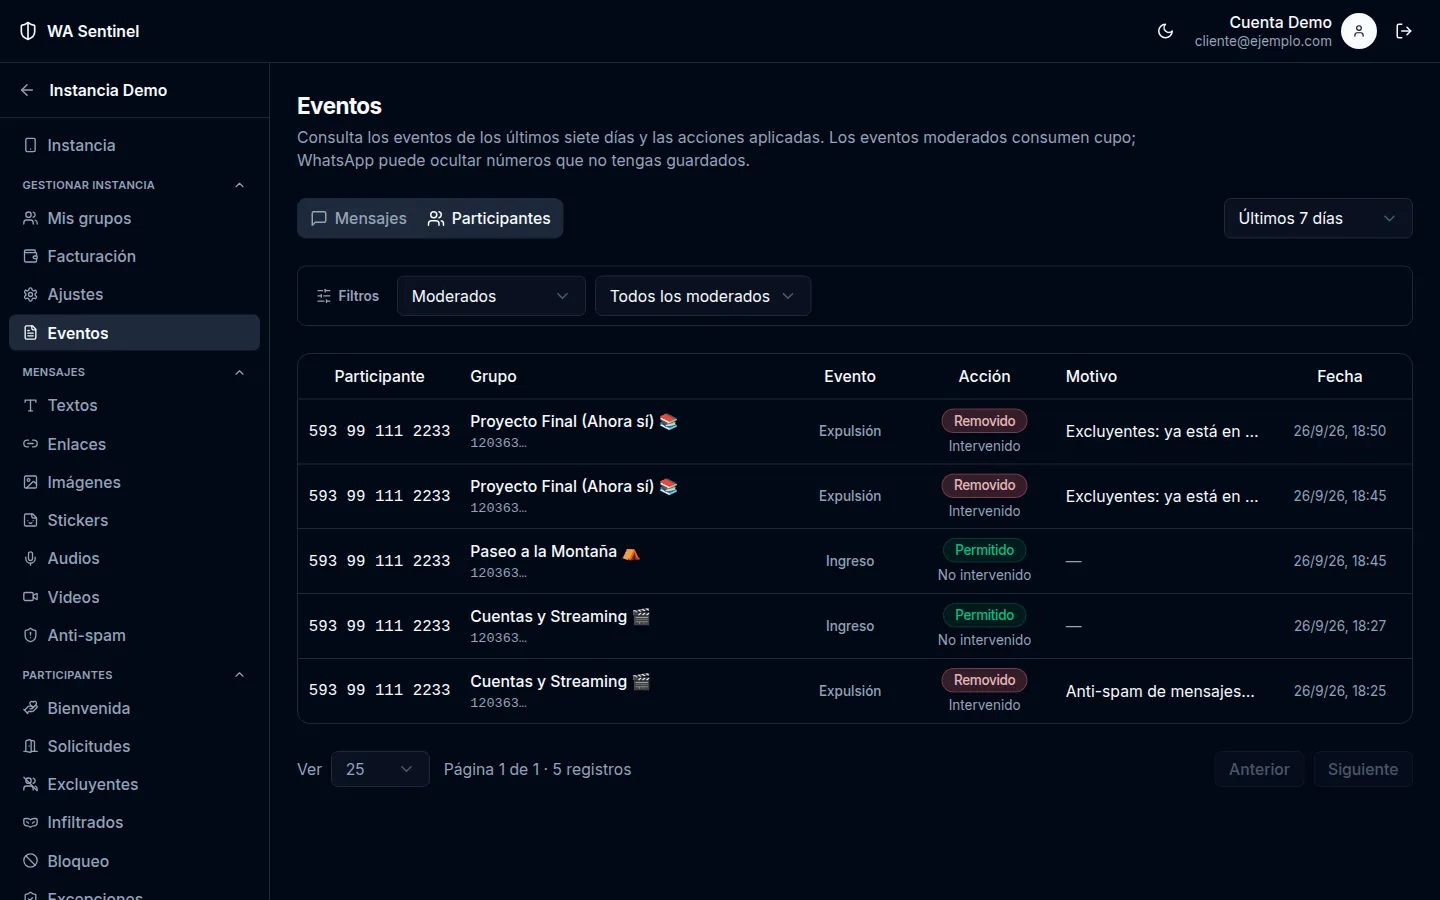Click the Participante column header

379,376
